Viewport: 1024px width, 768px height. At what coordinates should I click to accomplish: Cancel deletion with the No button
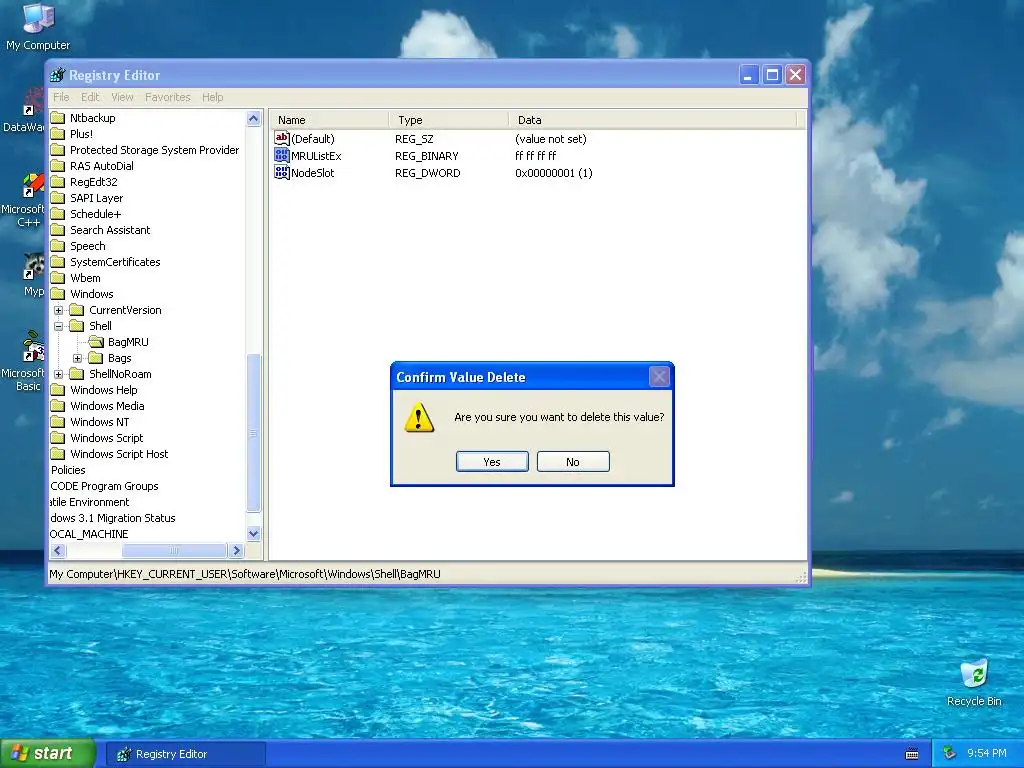point(573,462)
